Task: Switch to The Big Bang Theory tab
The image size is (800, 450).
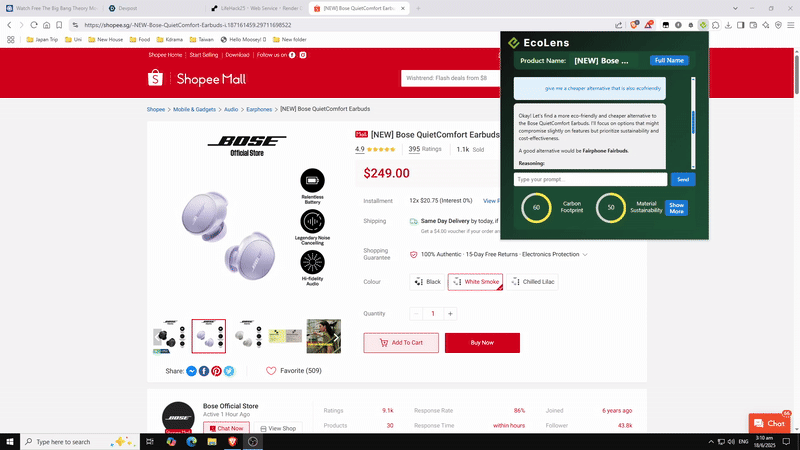Action: pyautogui.click(x=52, y=8)
